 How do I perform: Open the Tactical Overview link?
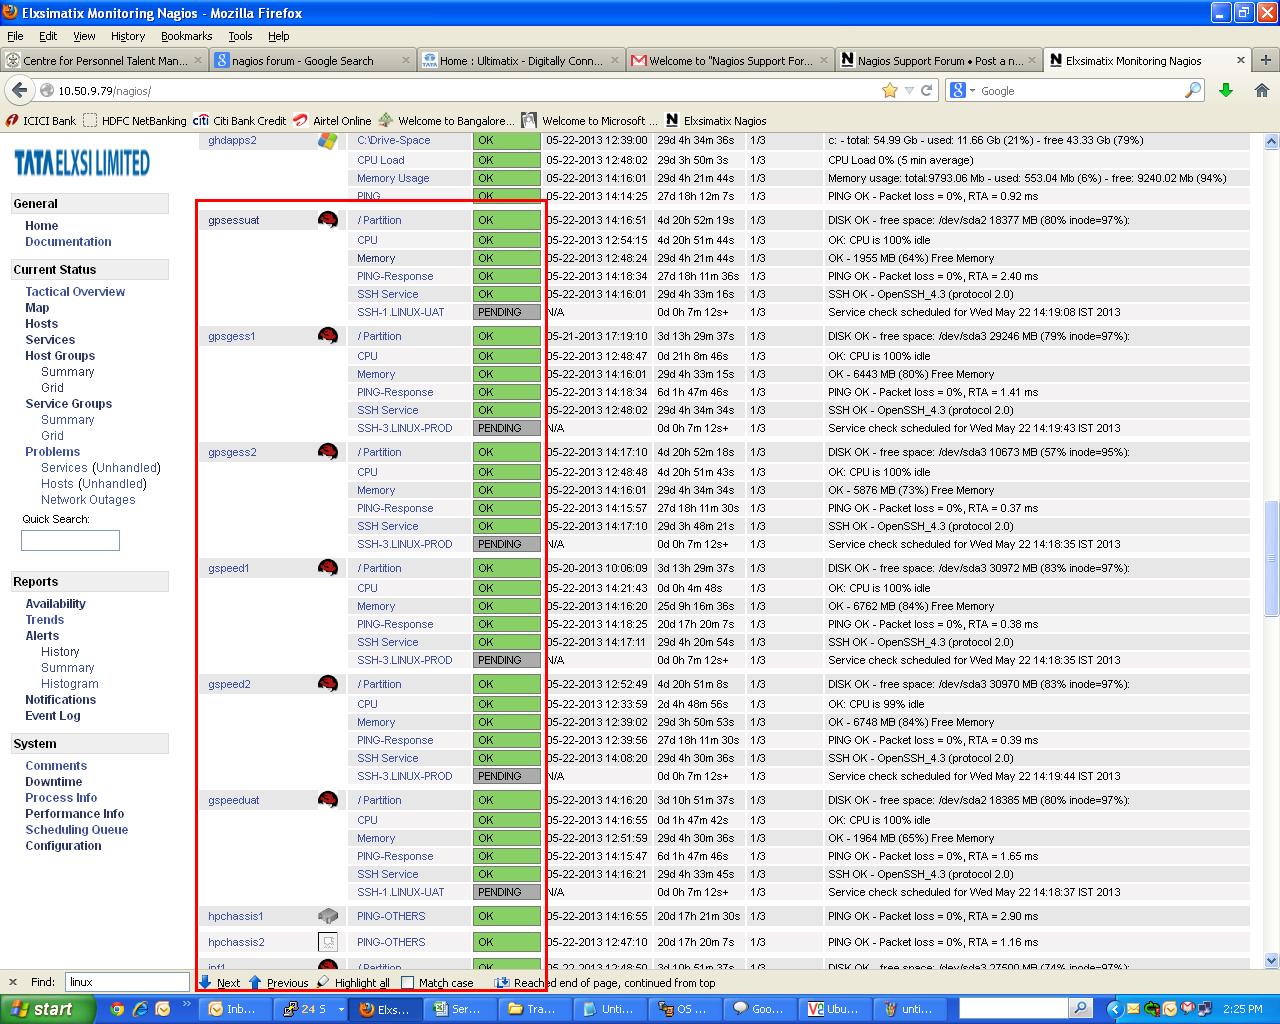click(x=75, y=292)
